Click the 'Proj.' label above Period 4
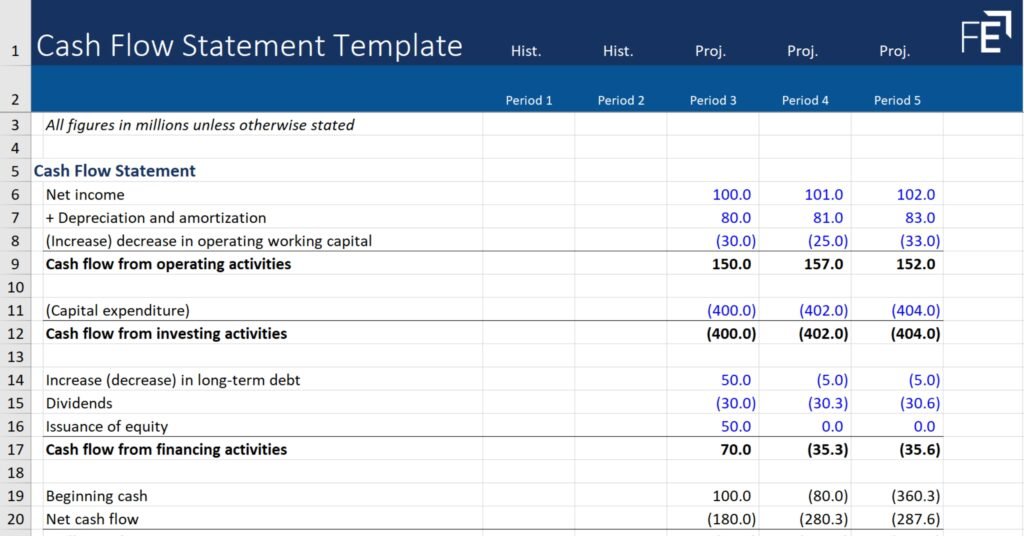Screen dimensions: 1024x536 click(x=803, y=51)
